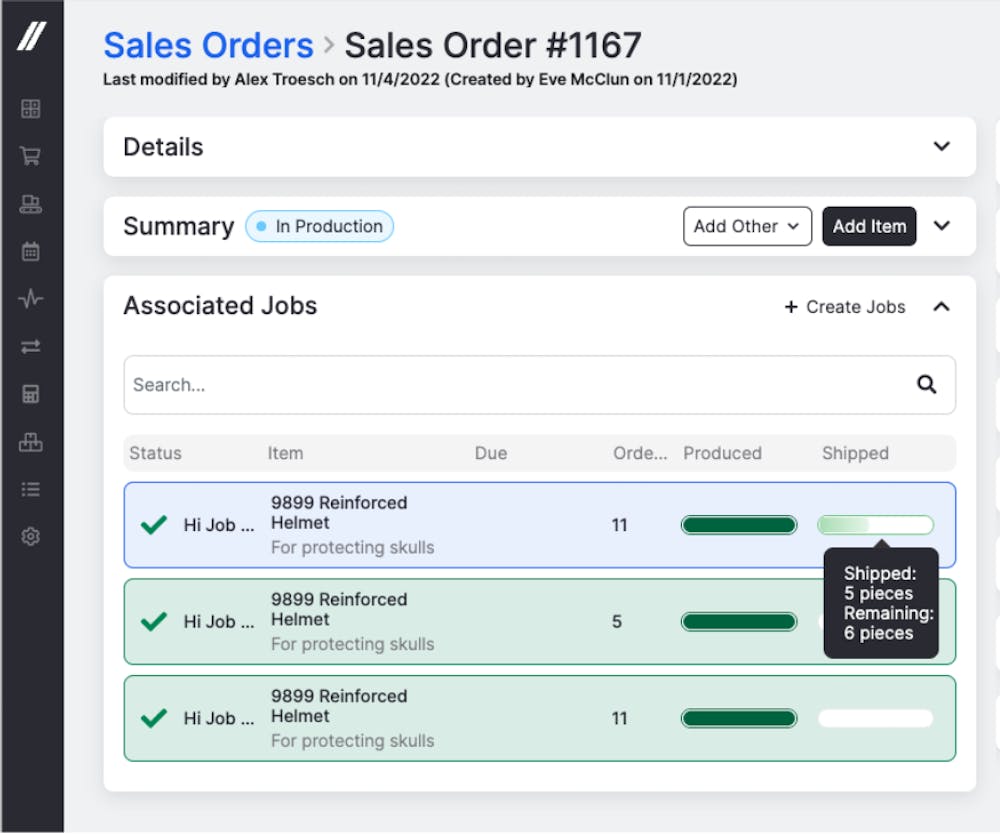The image size is (1000, 834).
Task: Open the Add Other dropdown
Action: (747, 226)
